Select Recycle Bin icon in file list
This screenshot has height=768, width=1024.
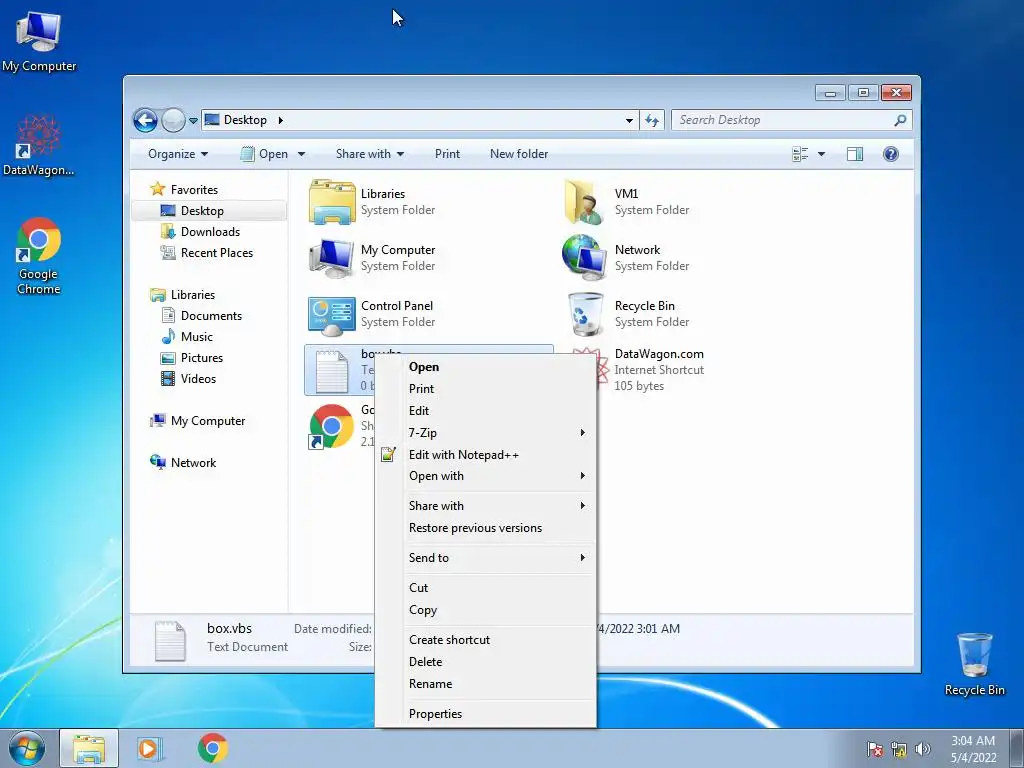[x=586, y=314]
